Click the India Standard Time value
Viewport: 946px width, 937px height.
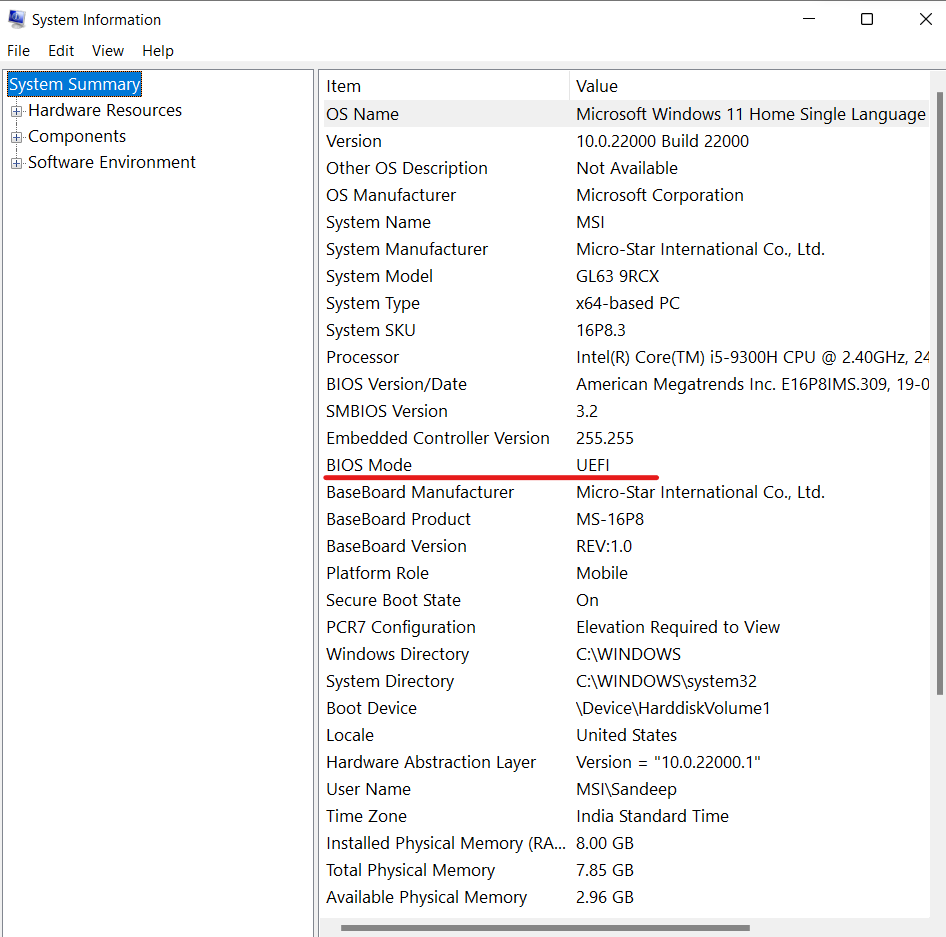click(x=652, y=816)
